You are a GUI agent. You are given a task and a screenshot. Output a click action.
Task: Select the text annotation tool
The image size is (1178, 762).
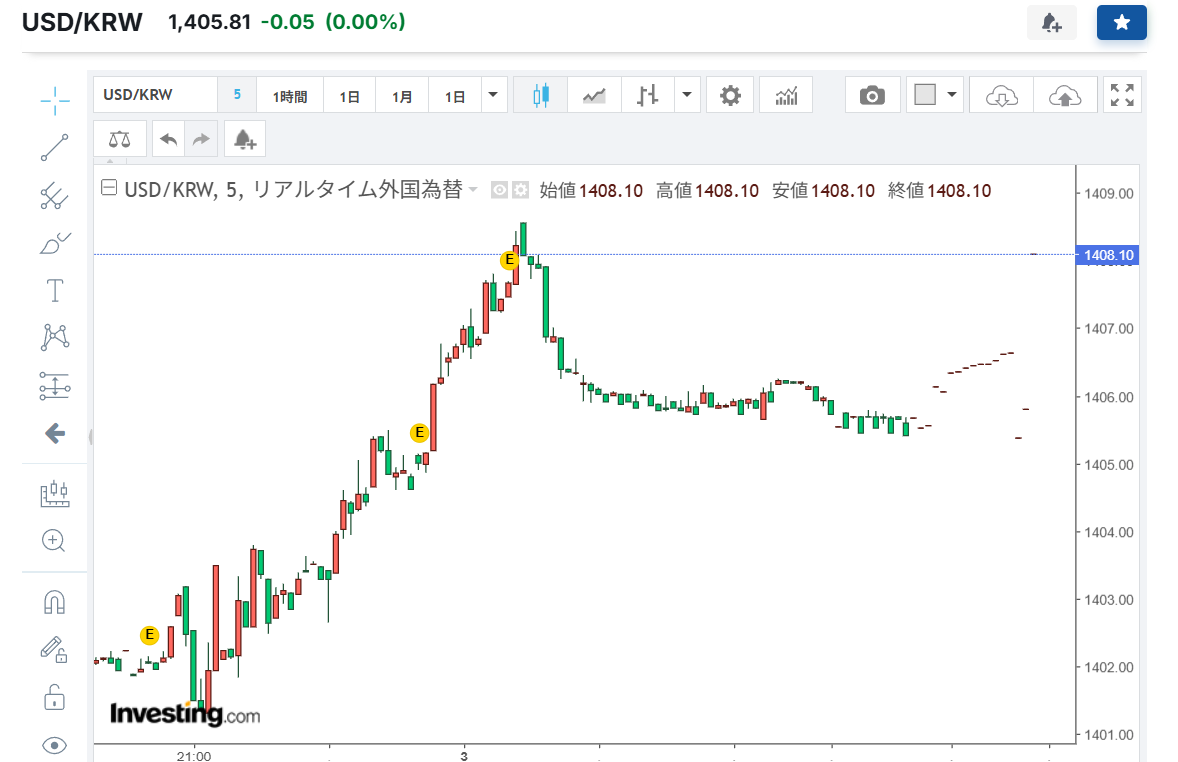tap(55, 291)
